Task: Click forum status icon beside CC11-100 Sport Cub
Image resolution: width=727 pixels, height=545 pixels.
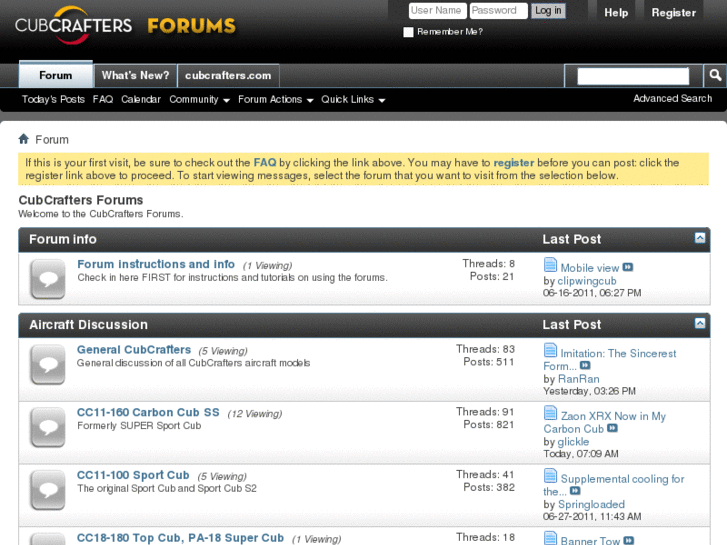Action: (x=48, y=490)
